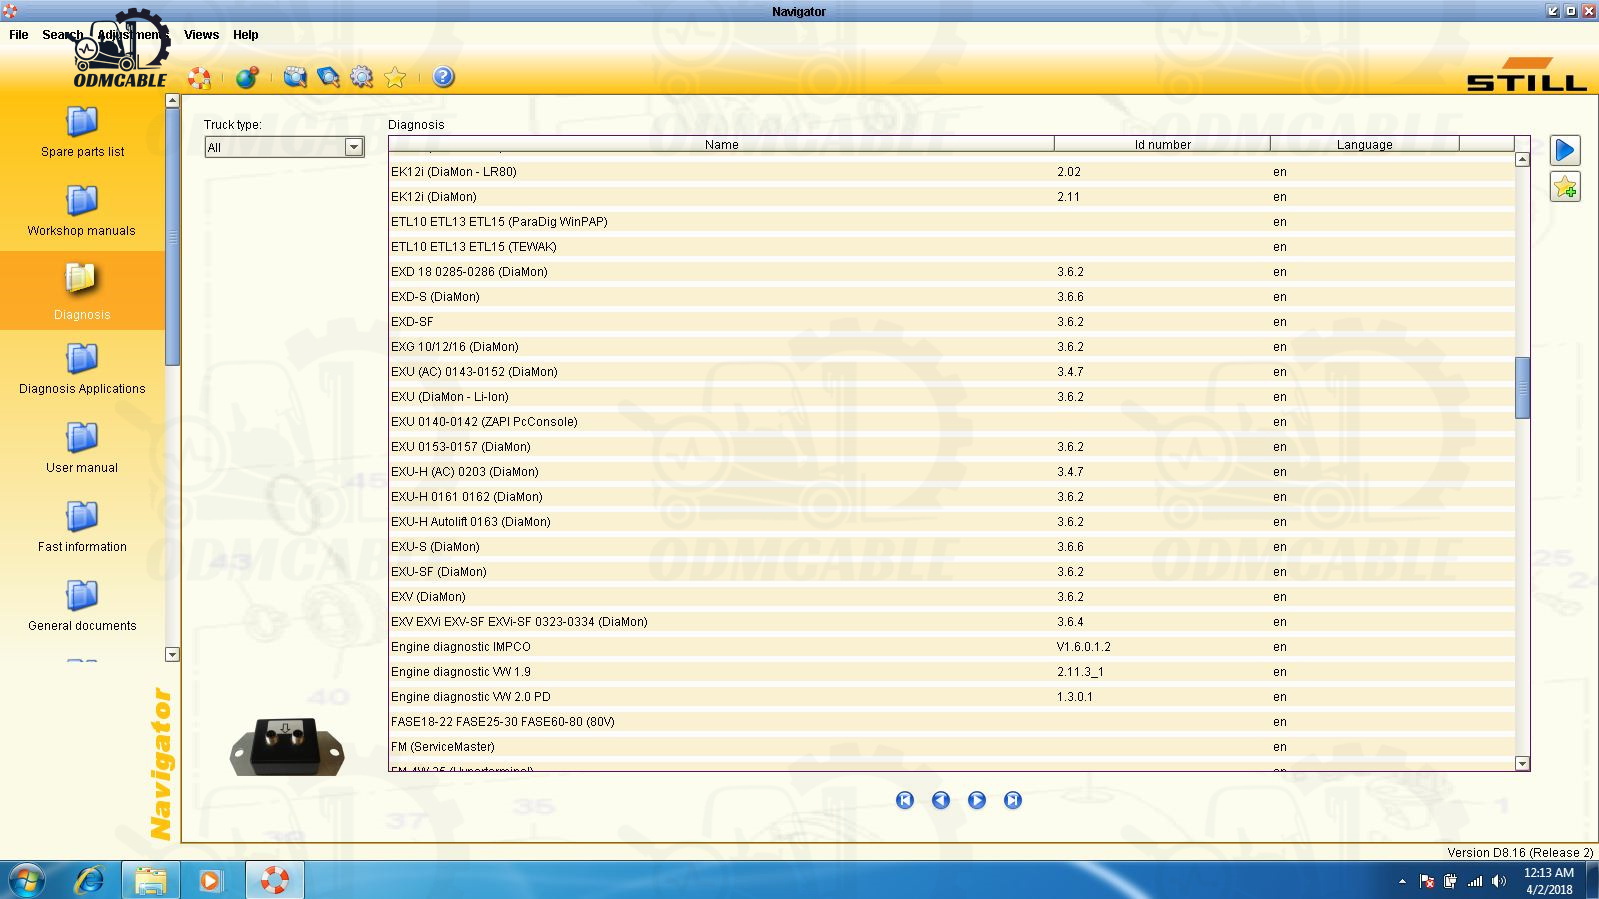Viewport: 1599px width, 899px height.
Task: Open the Fast information folder
Action: (82, 525)
